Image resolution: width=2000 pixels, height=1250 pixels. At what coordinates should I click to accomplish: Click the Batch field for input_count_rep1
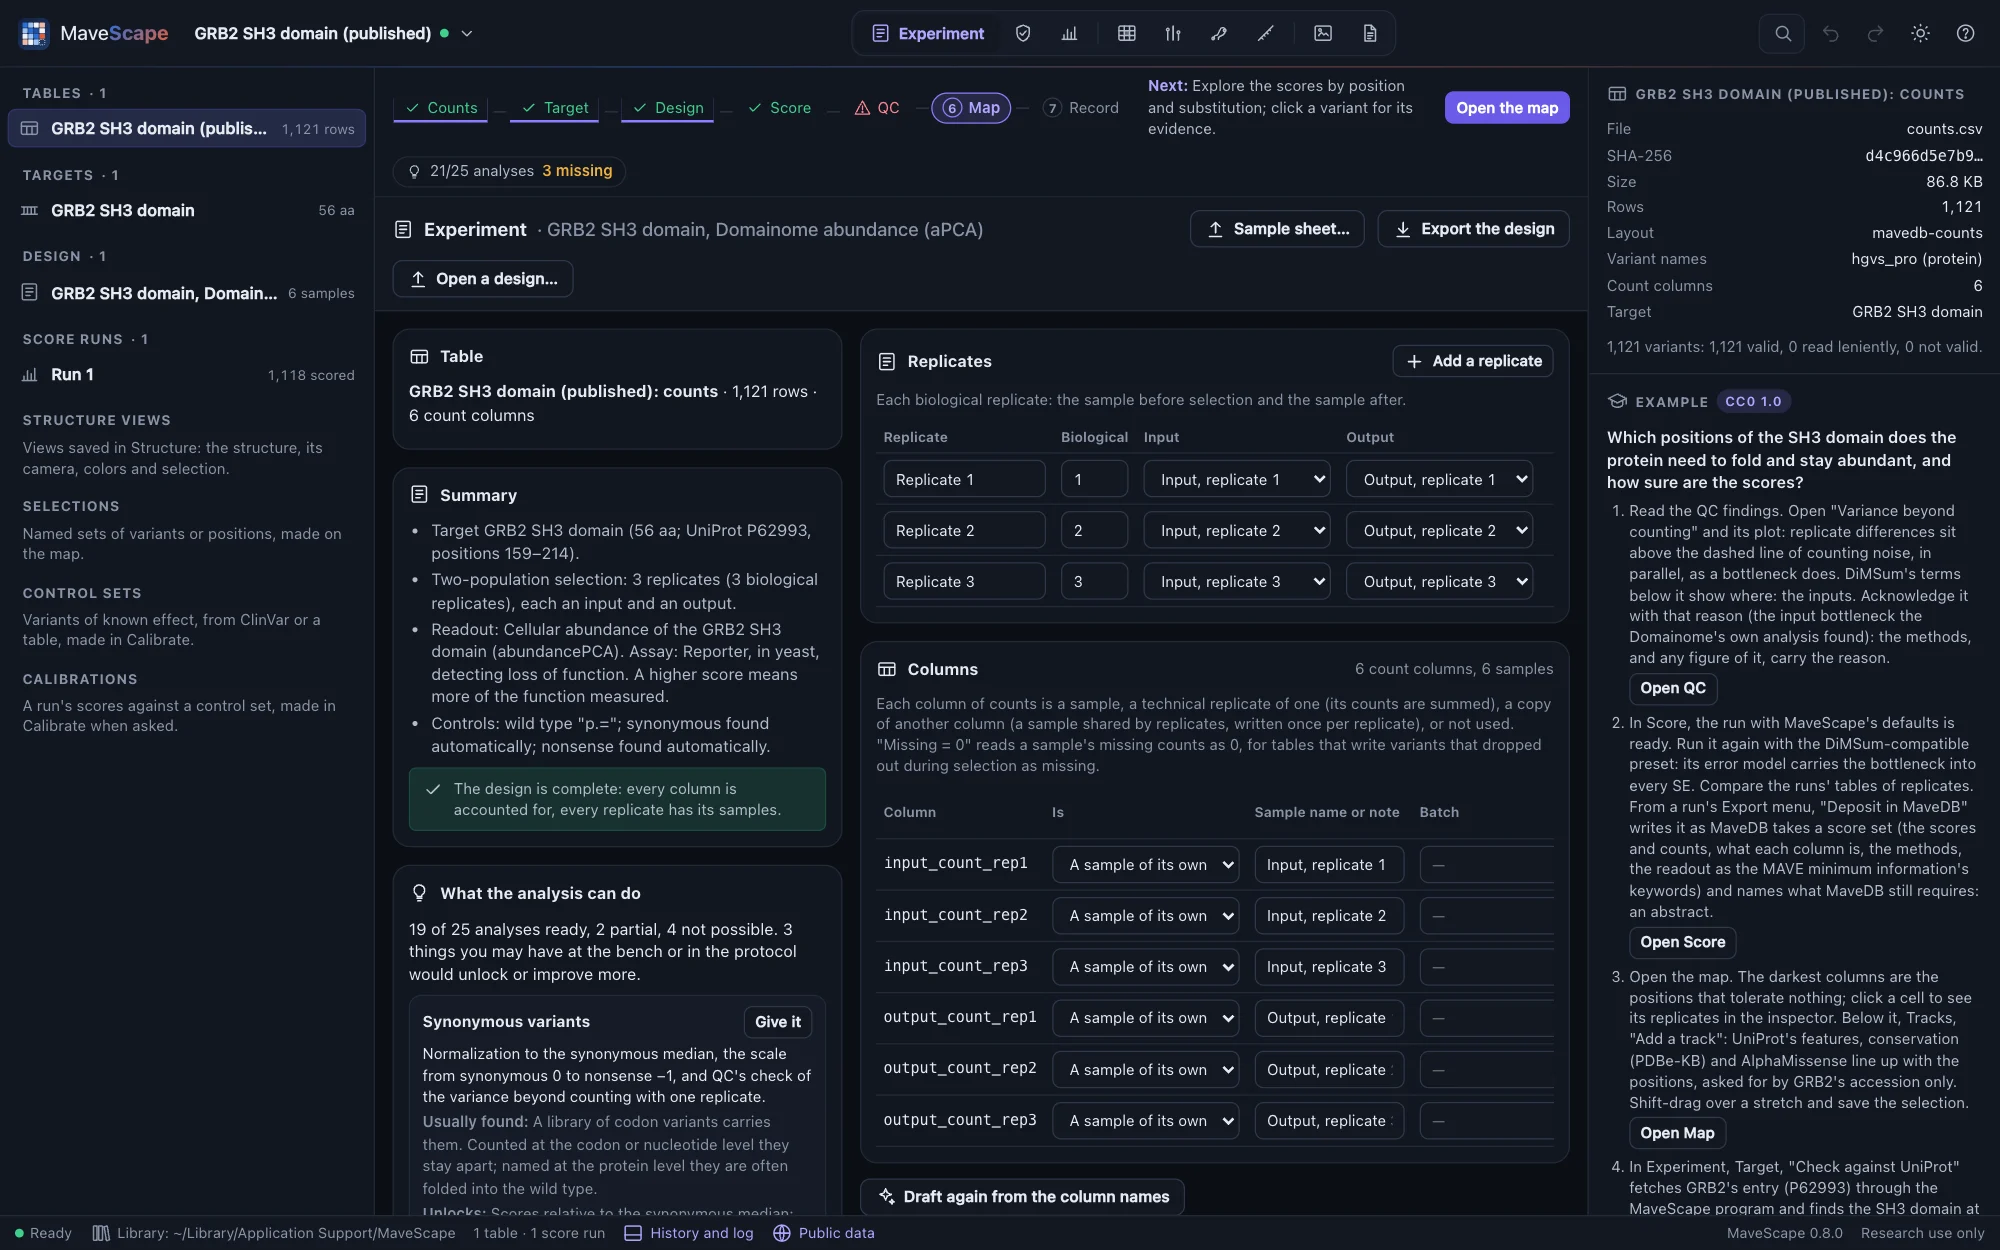pos(1486,864)
